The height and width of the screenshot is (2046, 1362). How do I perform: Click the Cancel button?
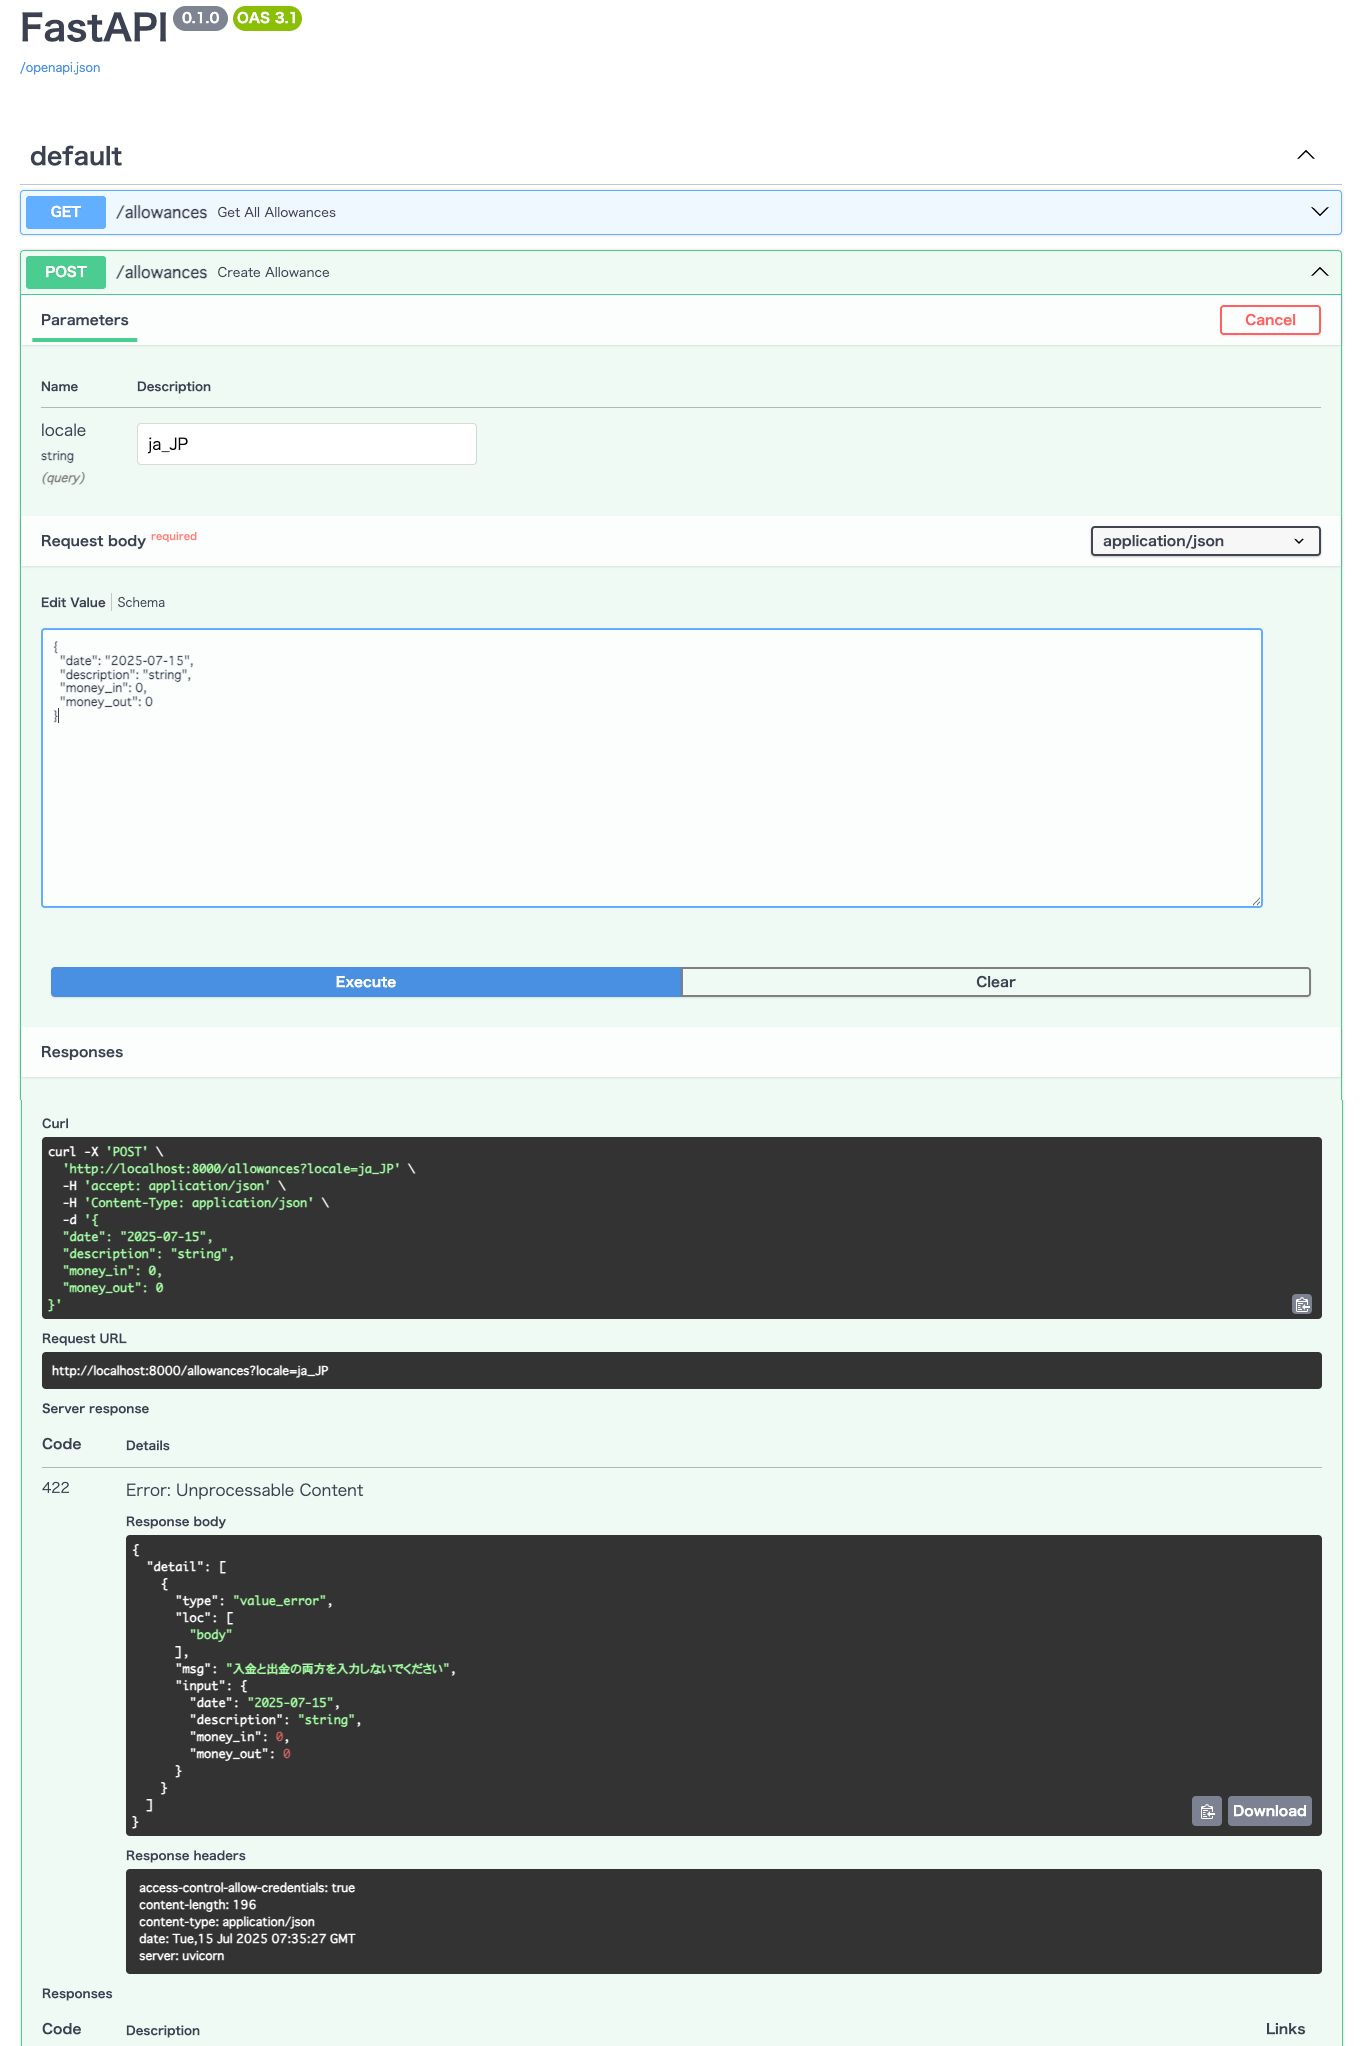[x=1270, y=320]
